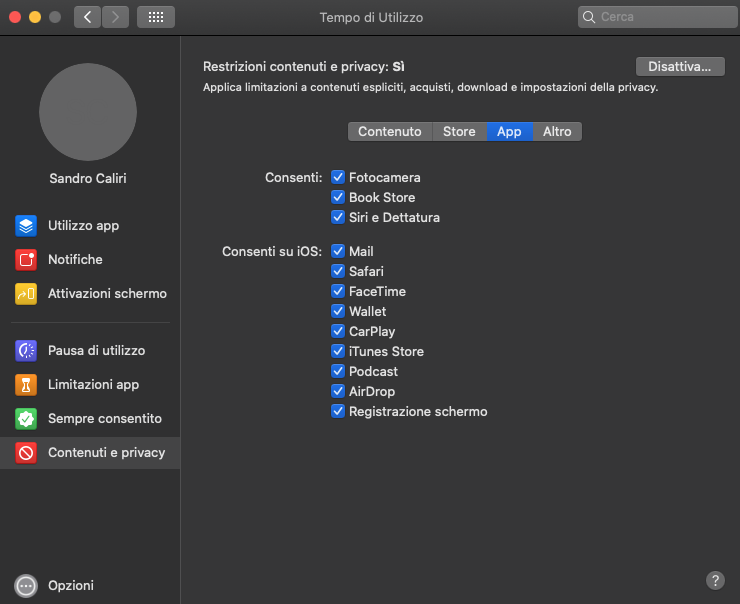740x604 pixels.
Task: Click the Disattiva... button
Action: click(x=680, y=67)
